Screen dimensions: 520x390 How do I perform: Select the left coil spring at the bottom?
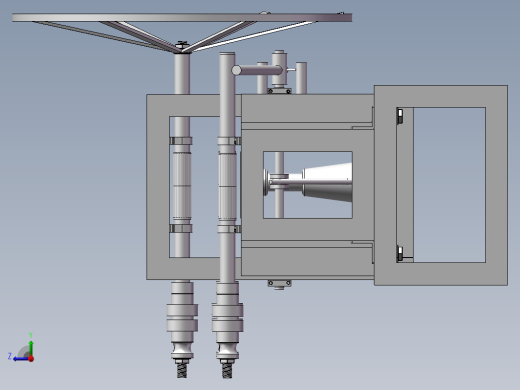tap(182, 370)
